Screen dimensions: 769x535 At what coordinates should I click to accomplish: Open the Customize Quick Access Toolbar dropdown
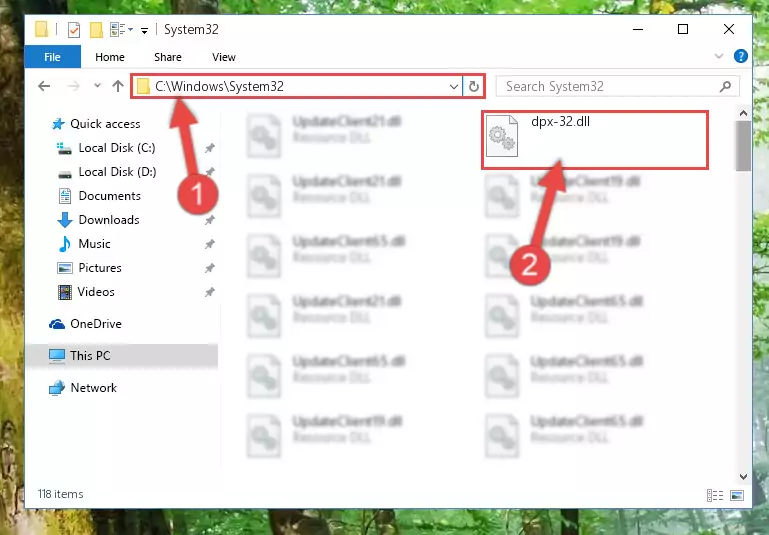[x=145, y=31]
